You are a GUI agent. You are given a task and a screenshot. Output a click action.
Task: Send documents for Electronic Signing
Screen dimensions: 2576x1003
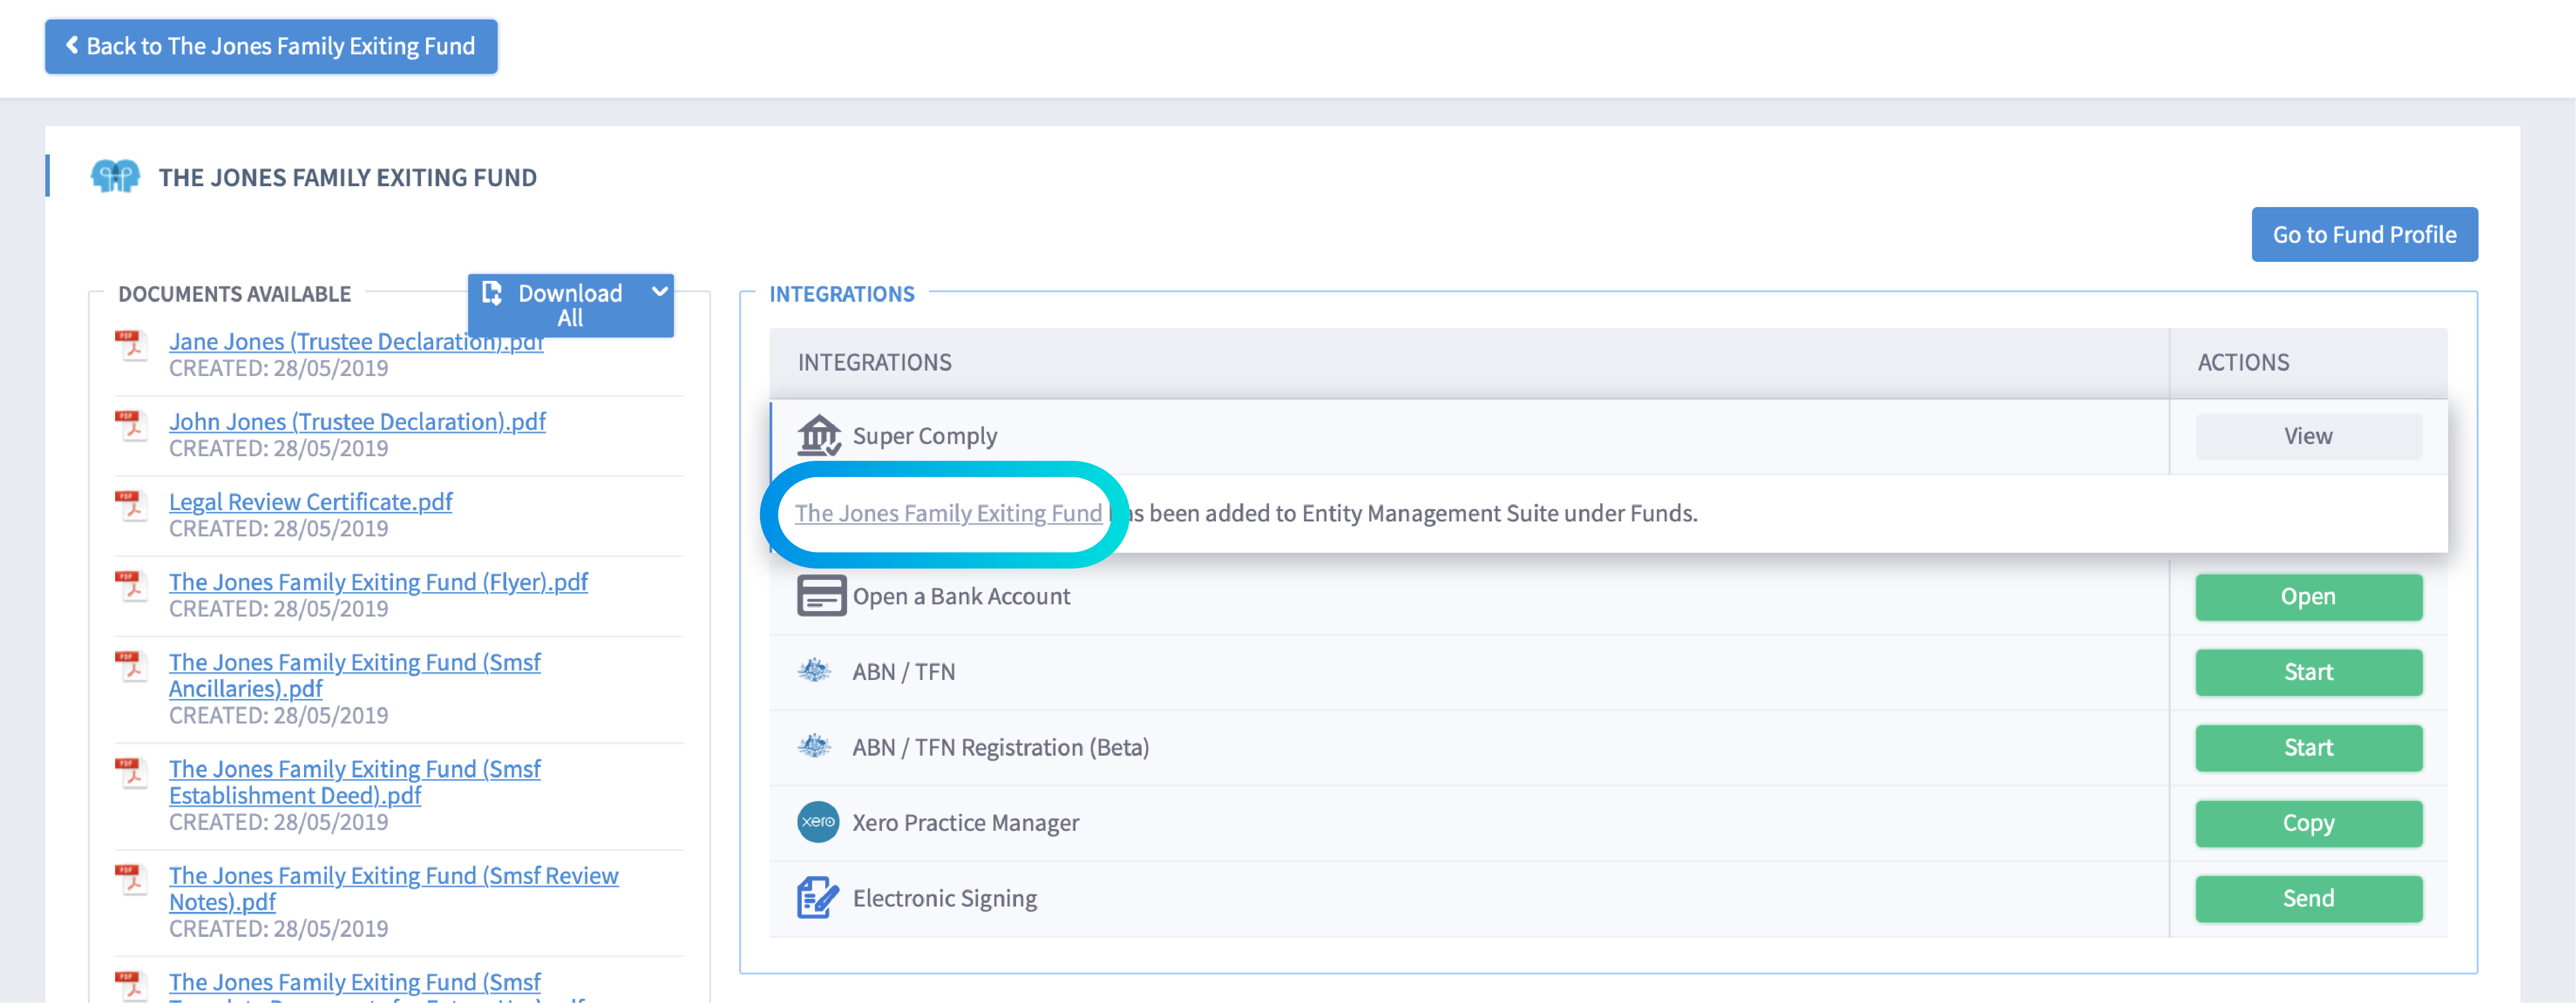(x=2308, y=898)
